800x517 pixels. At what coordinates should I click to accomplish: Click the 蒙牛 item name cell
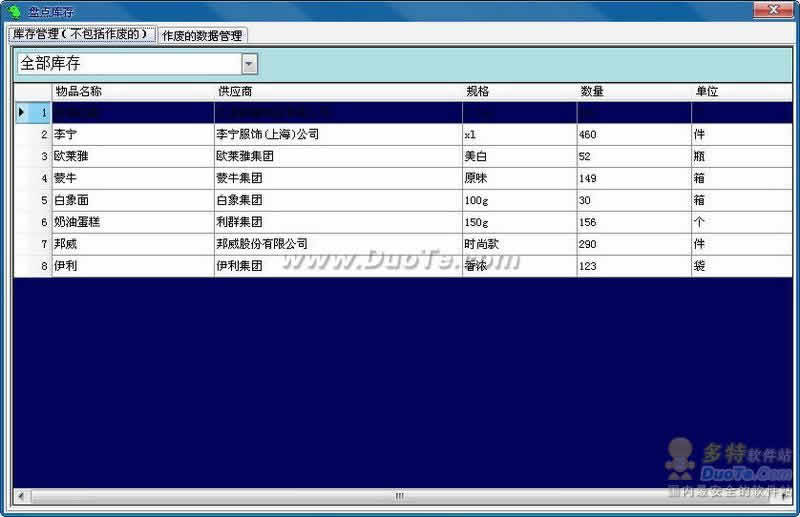(x=133, y=178)
